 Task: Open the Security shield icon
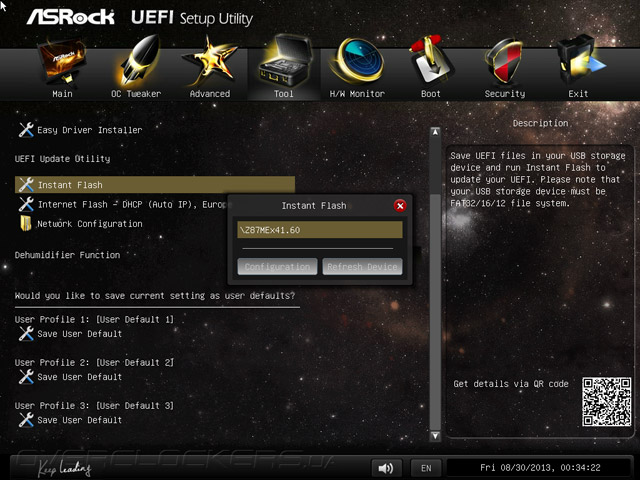pos(504,61)
